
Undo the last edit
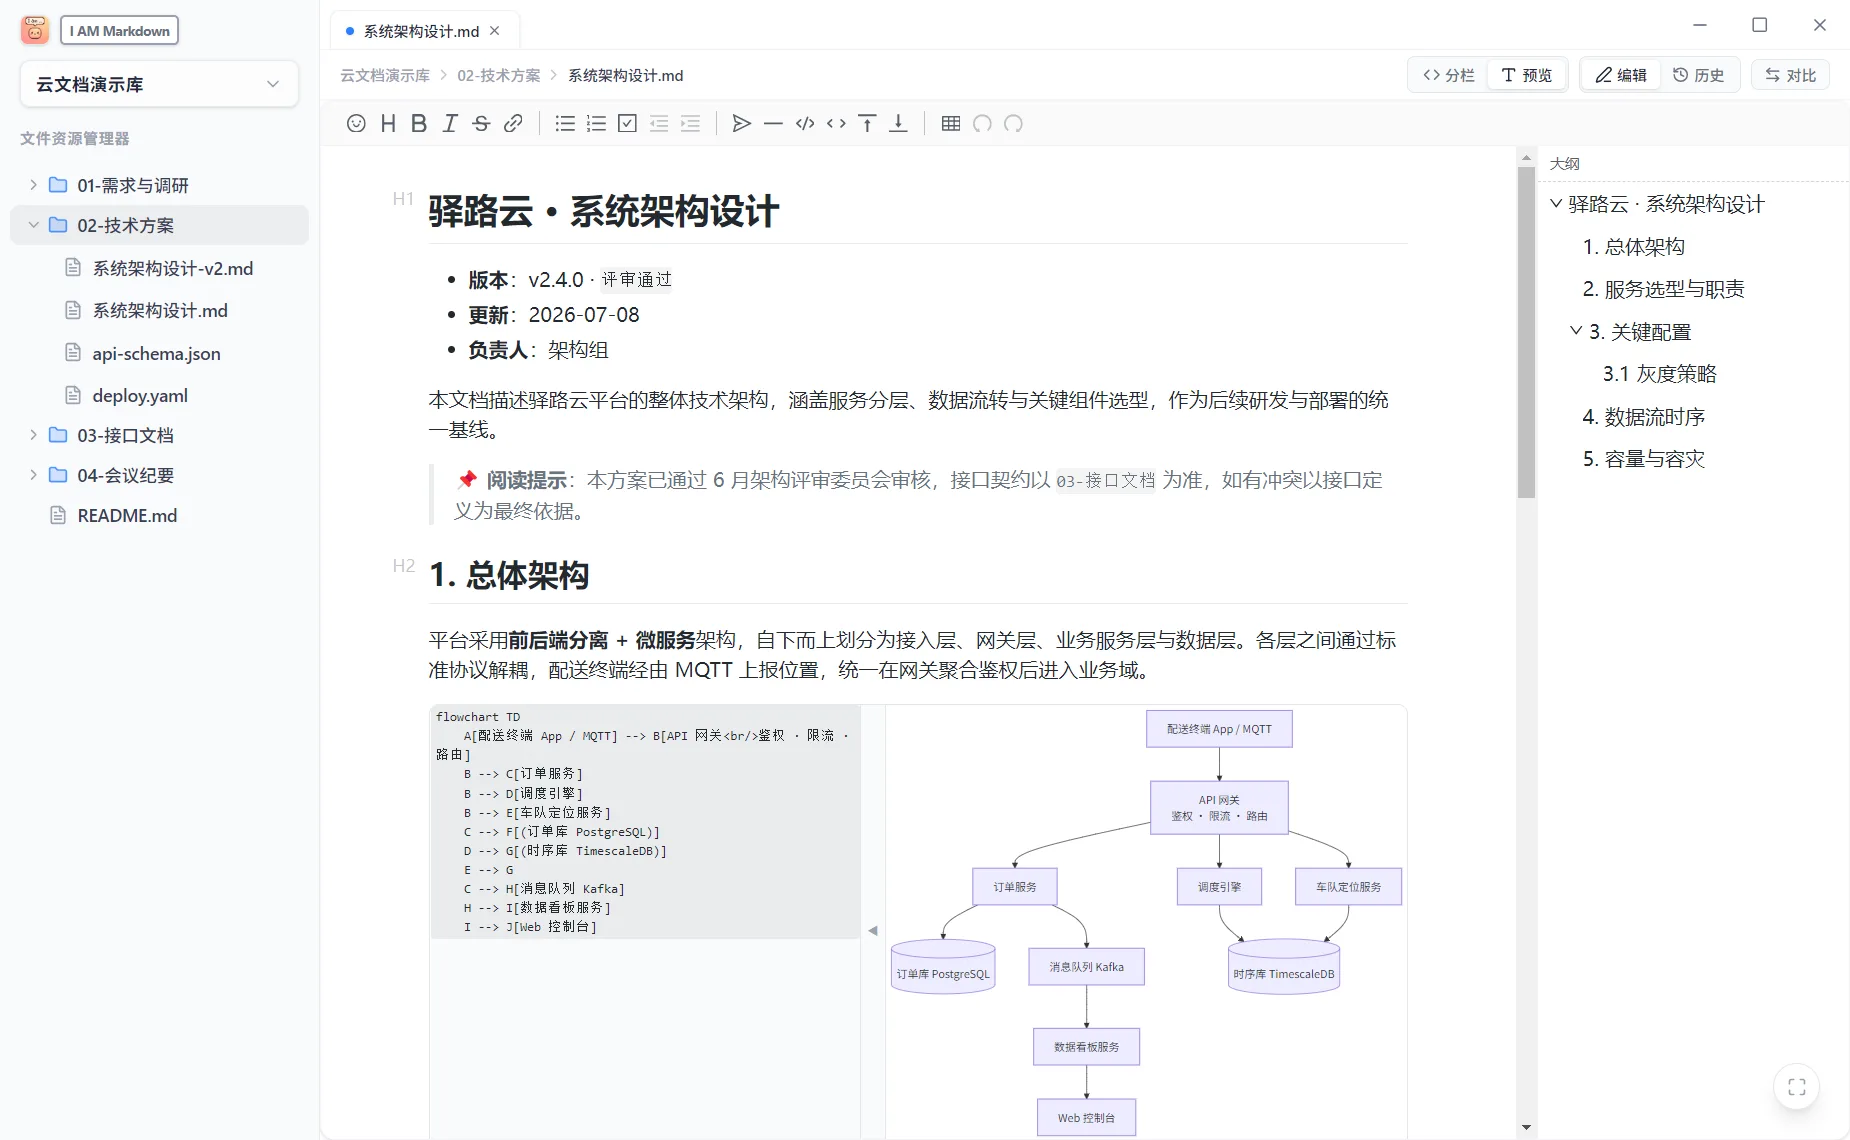[982, 123]
